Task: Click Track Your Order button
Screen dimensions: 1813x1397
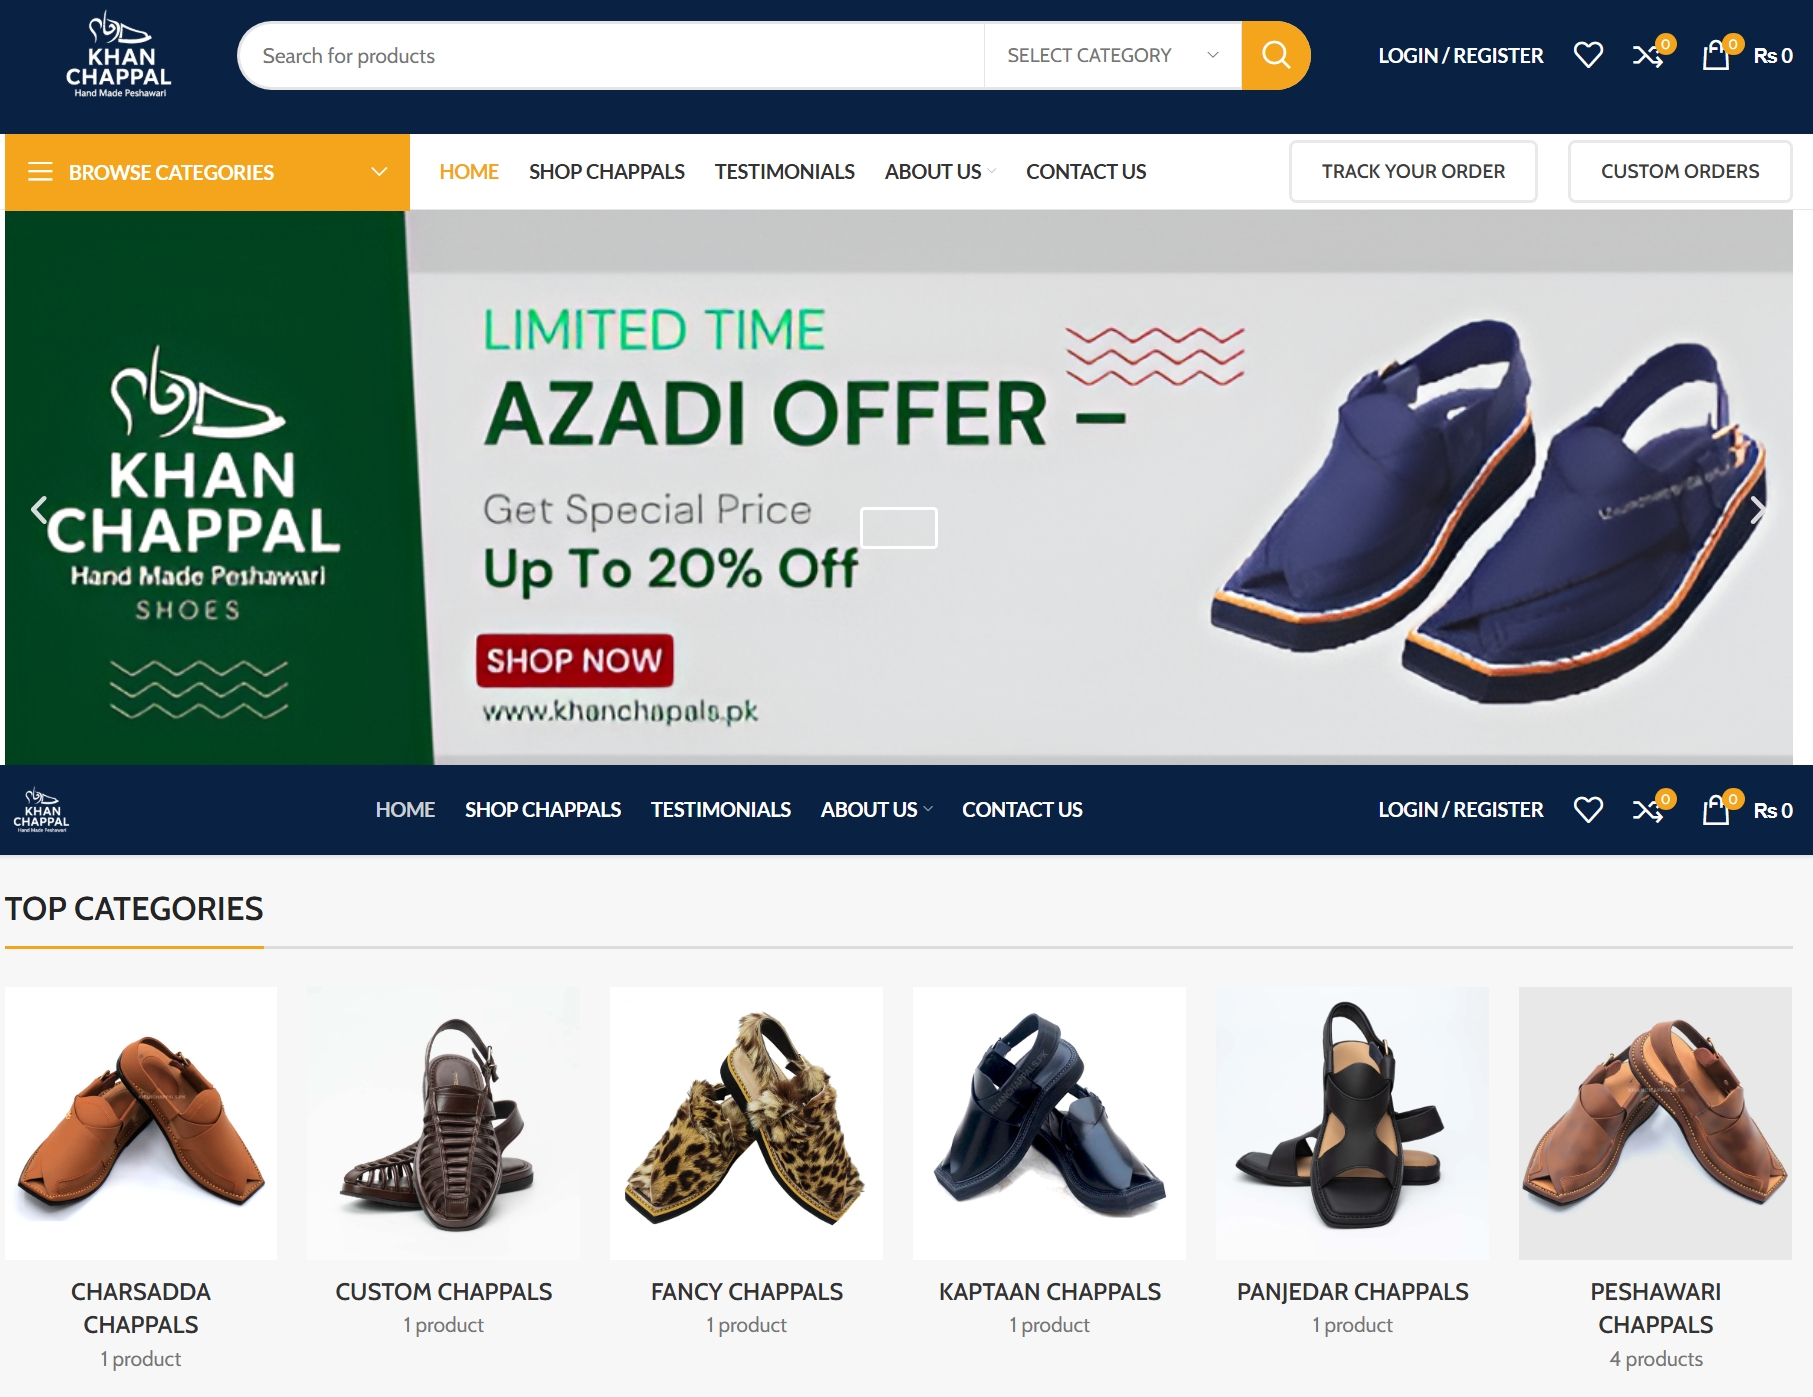Action: click(x=1412, y=171)
